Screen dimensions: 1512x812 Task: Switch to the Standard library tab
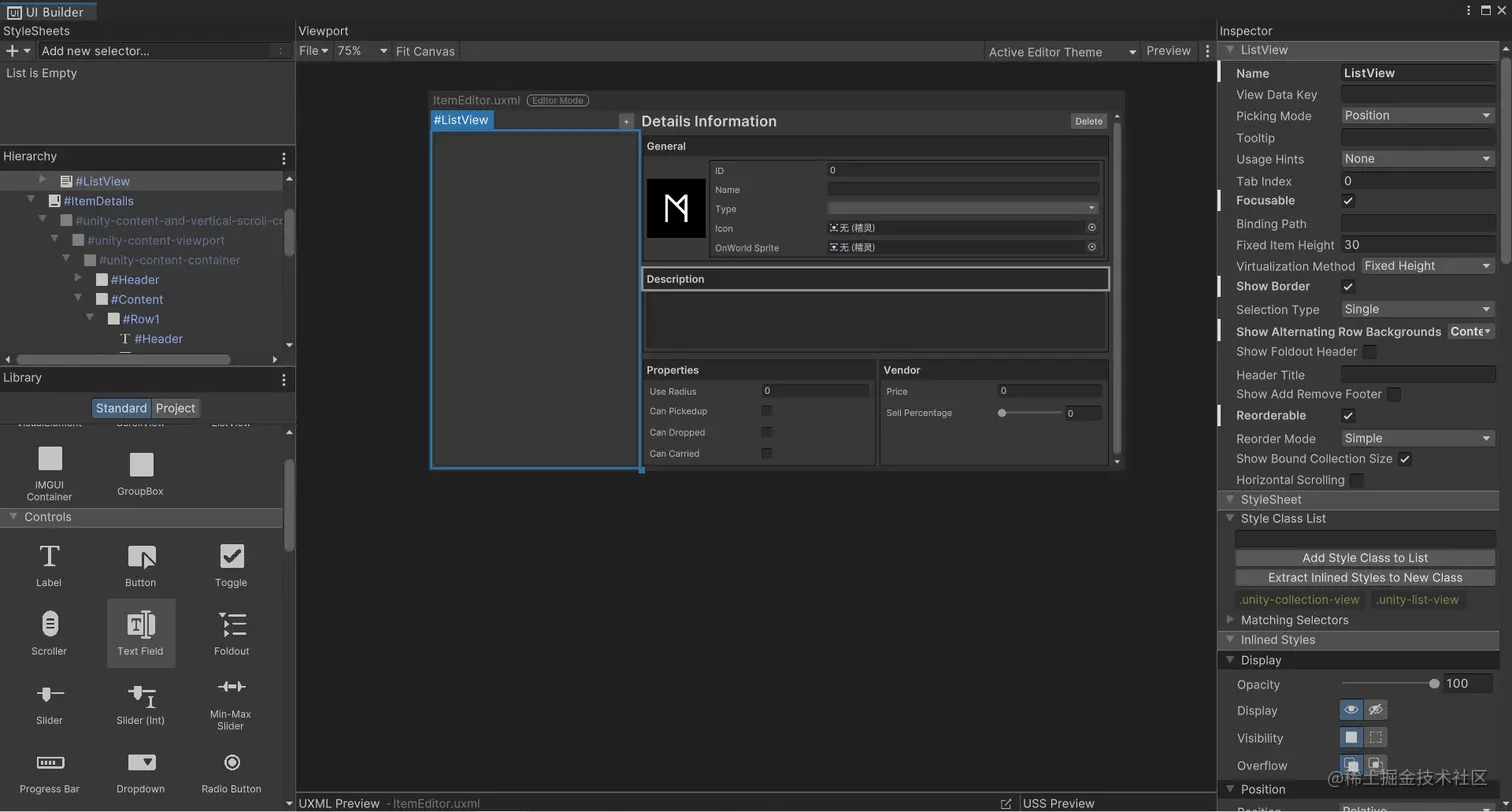pyautogui.click(x=122, y=408)
